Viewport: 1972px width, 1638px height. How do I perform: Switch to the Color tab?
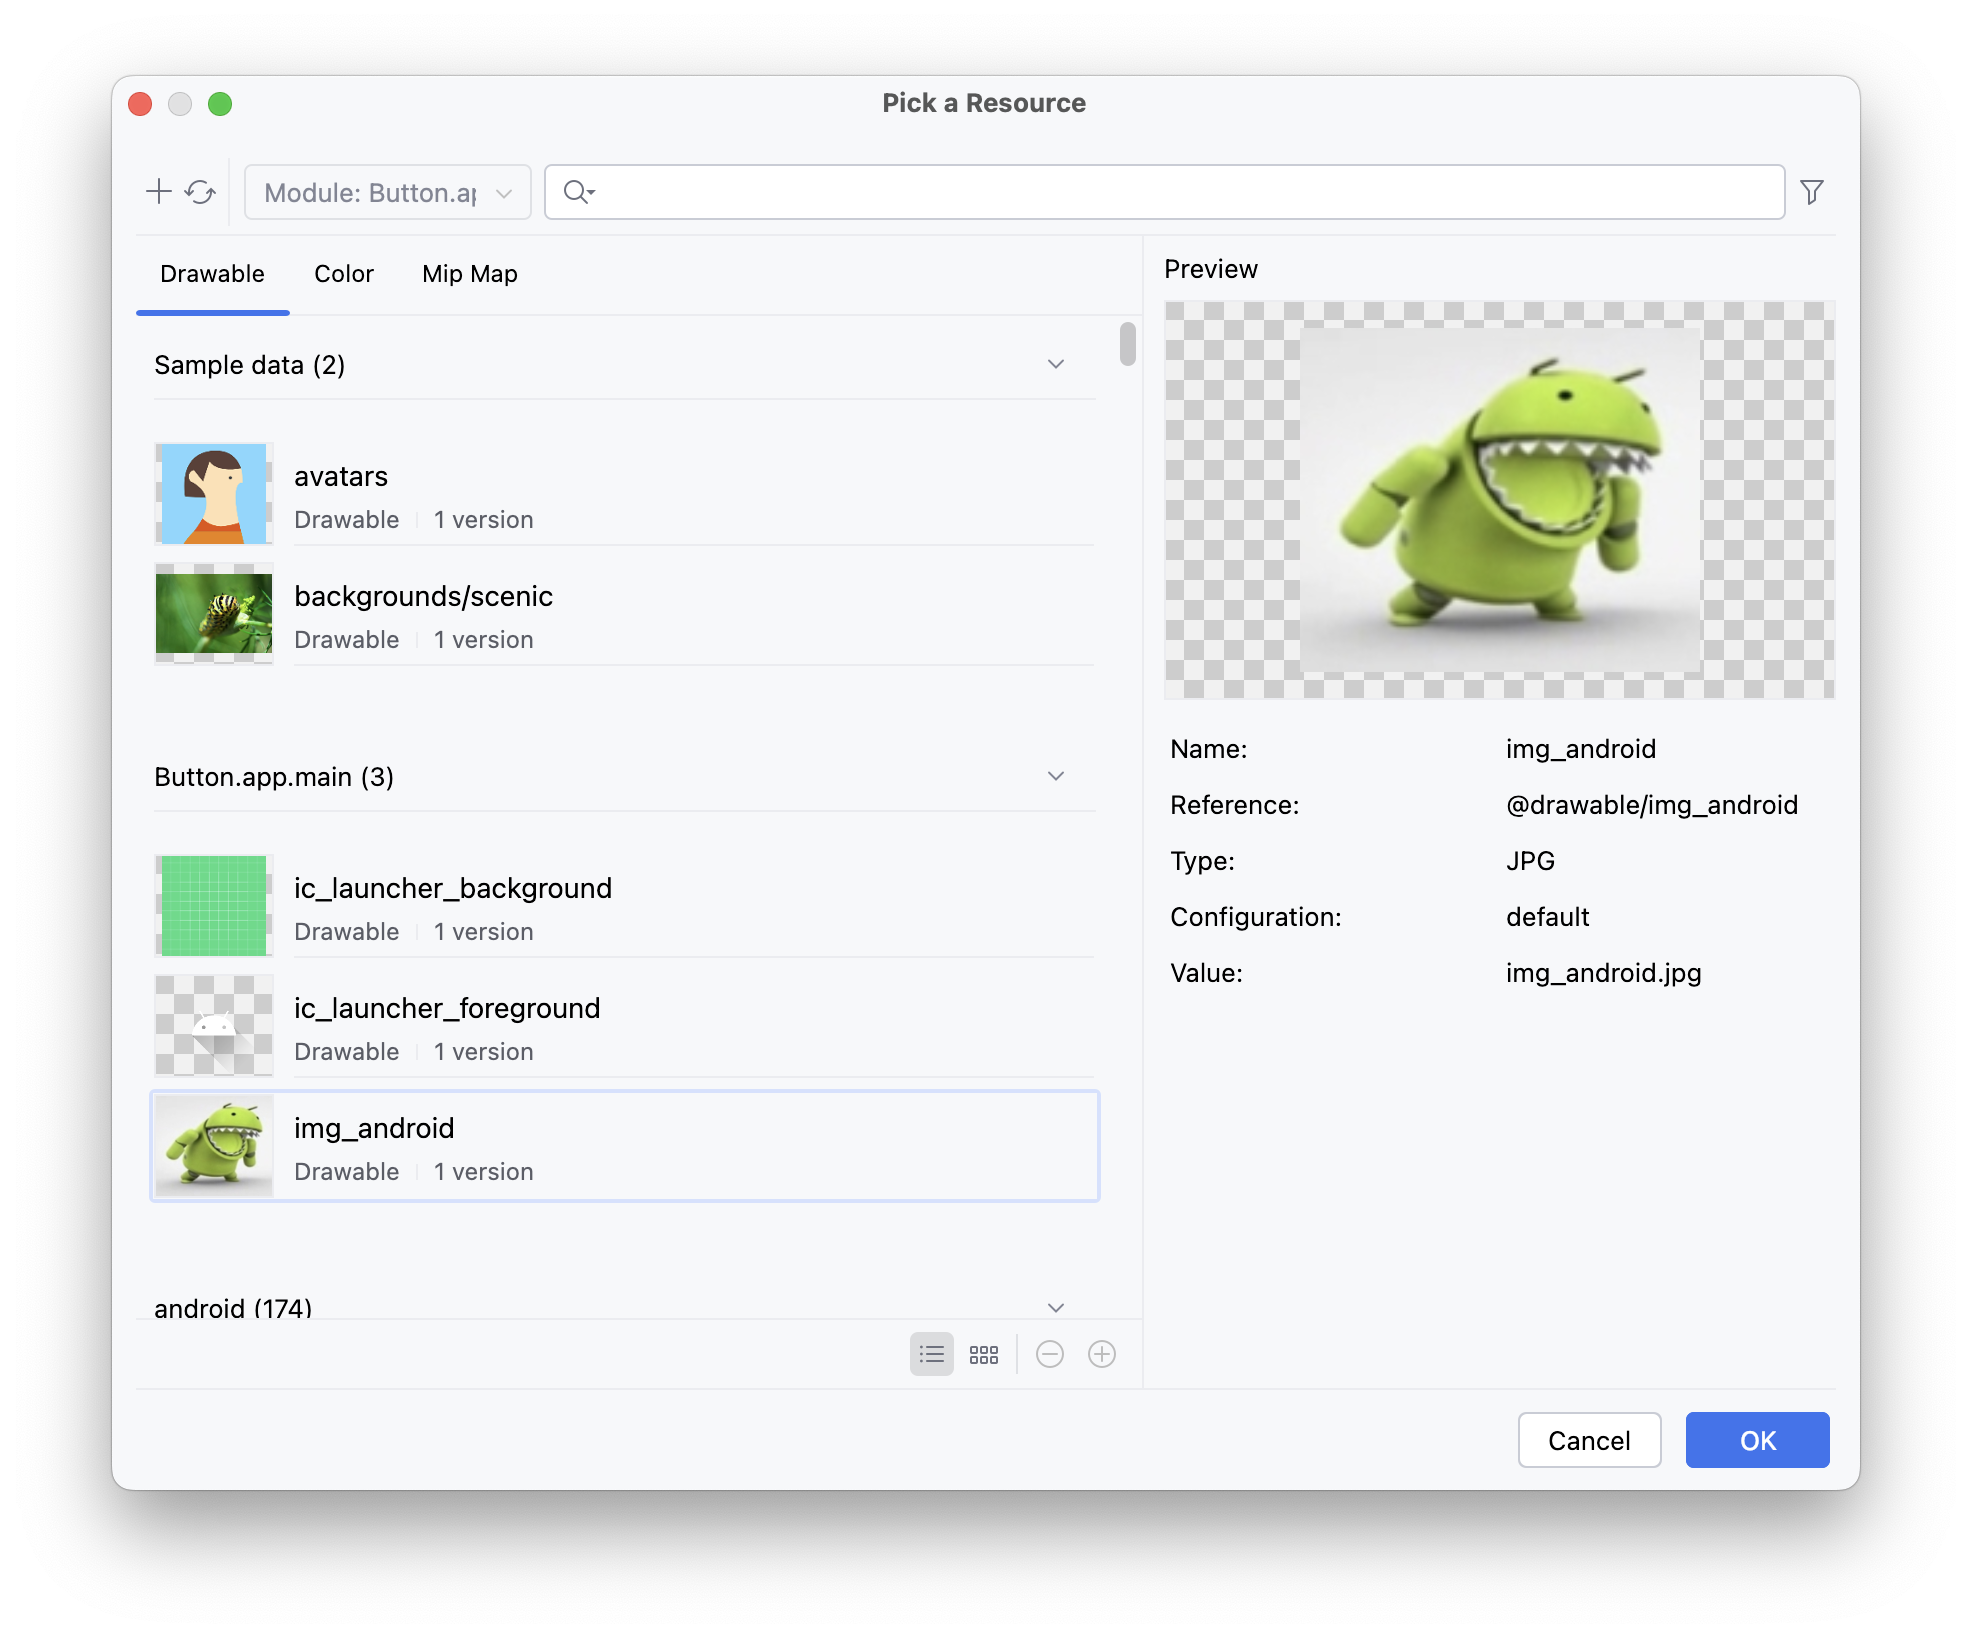coord(343,274)
